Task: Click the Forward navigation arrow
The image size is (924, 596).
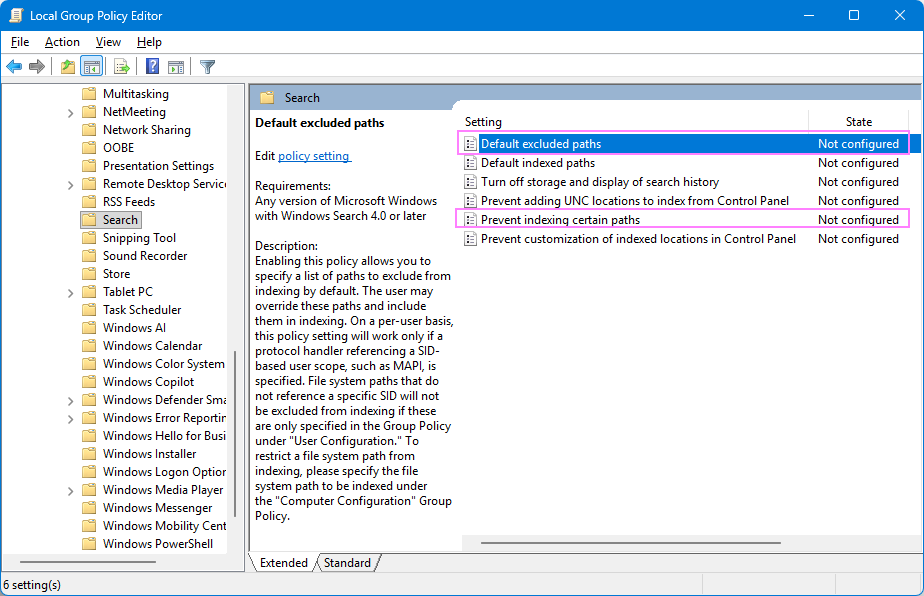Action: tap(37, 66)
